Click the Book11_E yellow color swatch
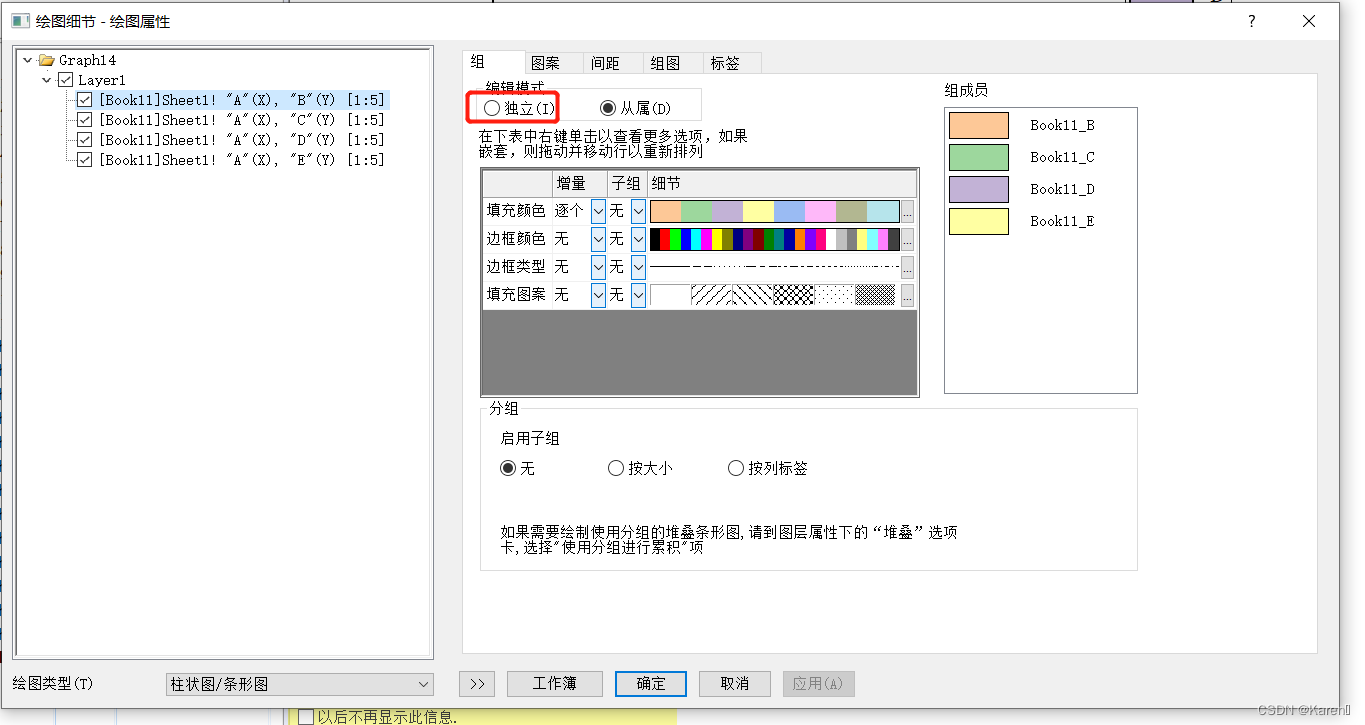 pos(979,221)
